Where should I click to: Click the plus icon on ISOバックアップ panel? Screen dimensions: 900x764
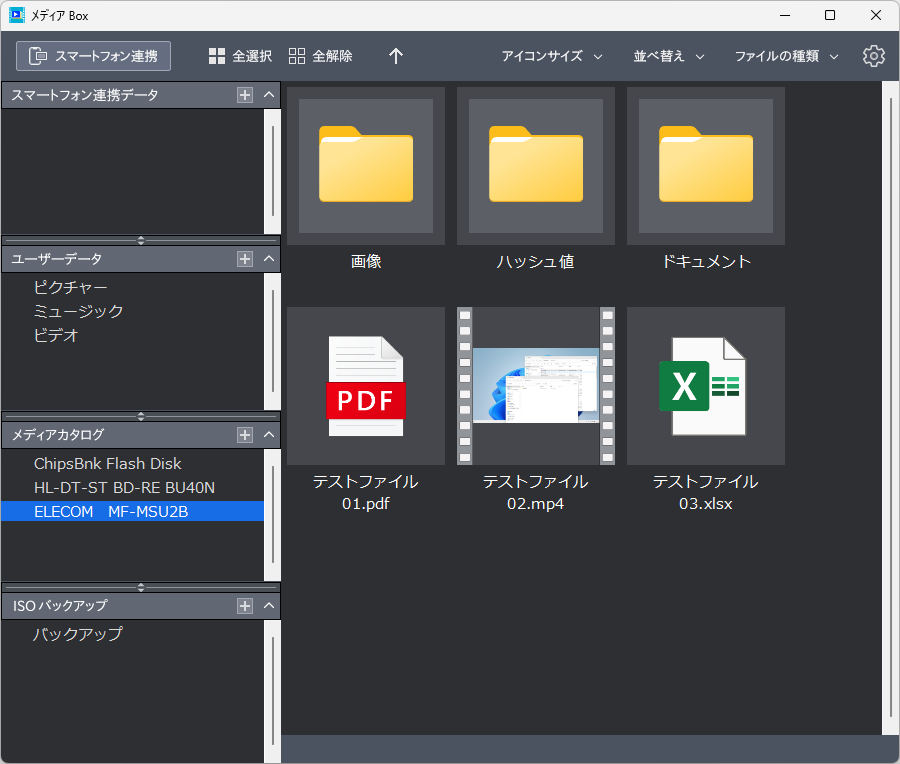pos(247,604)
